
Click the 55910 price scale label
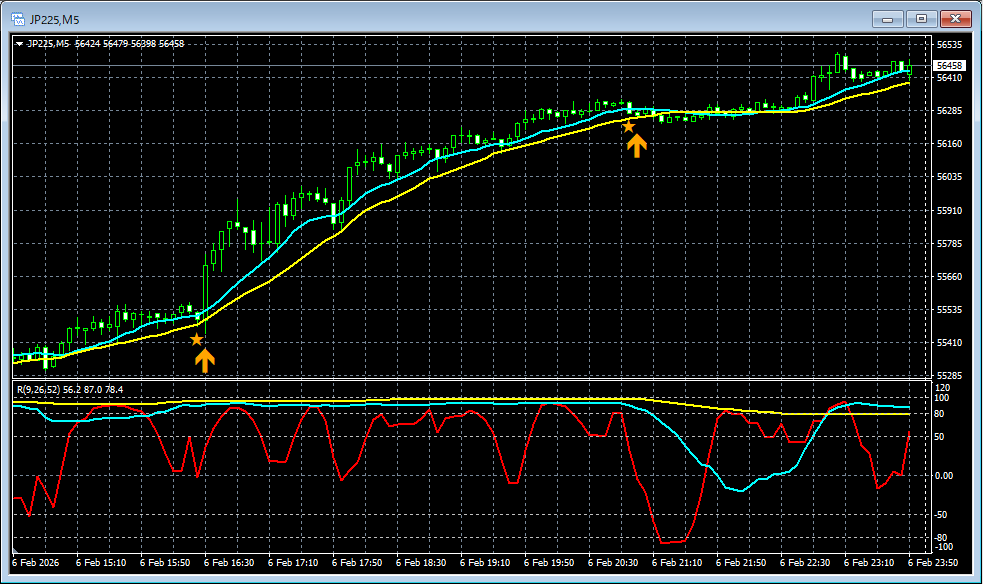949,211
